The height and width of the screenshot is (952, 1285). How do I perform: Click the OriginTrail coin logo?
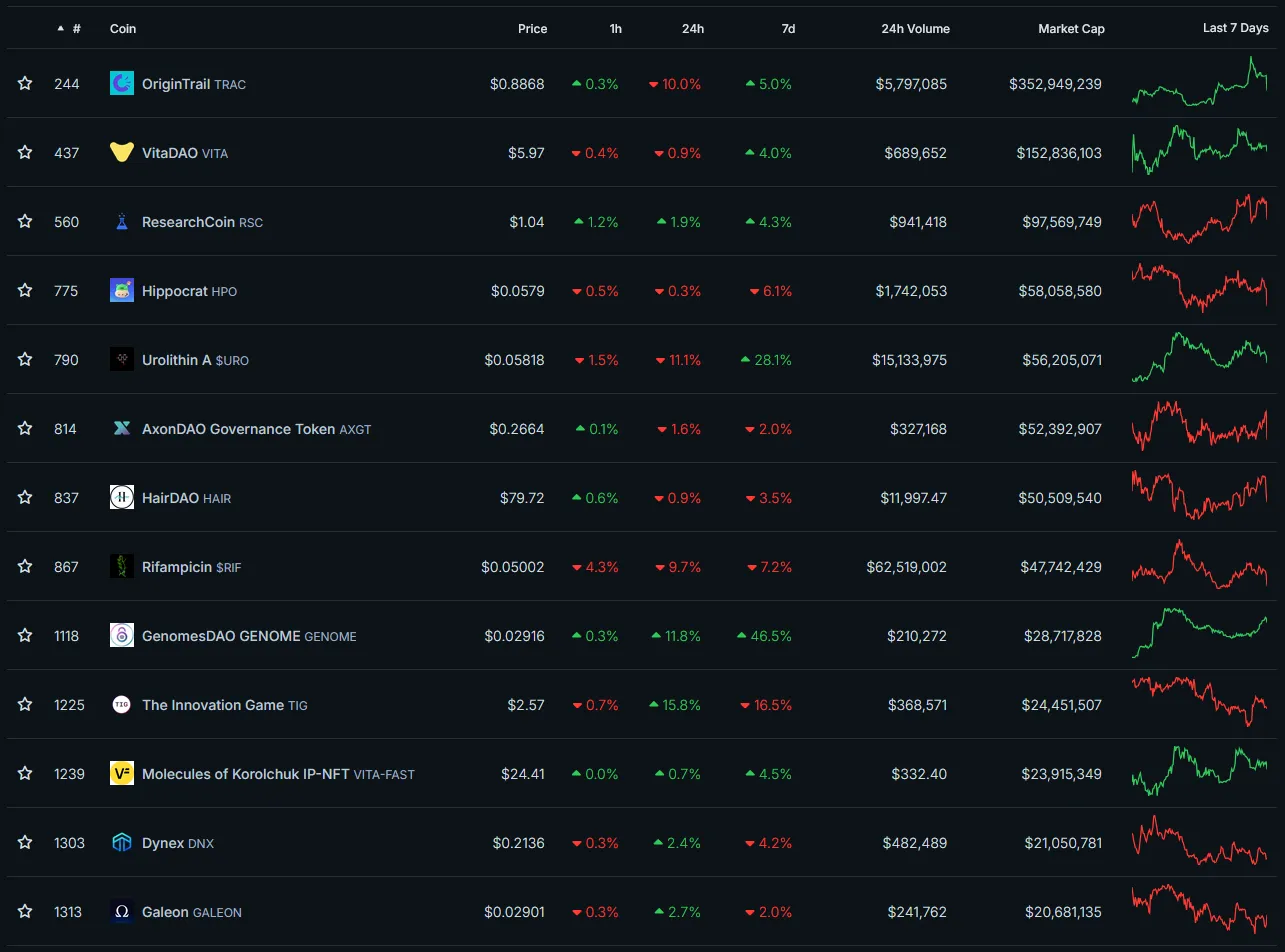pyautogui.click(x=122, y=84)
